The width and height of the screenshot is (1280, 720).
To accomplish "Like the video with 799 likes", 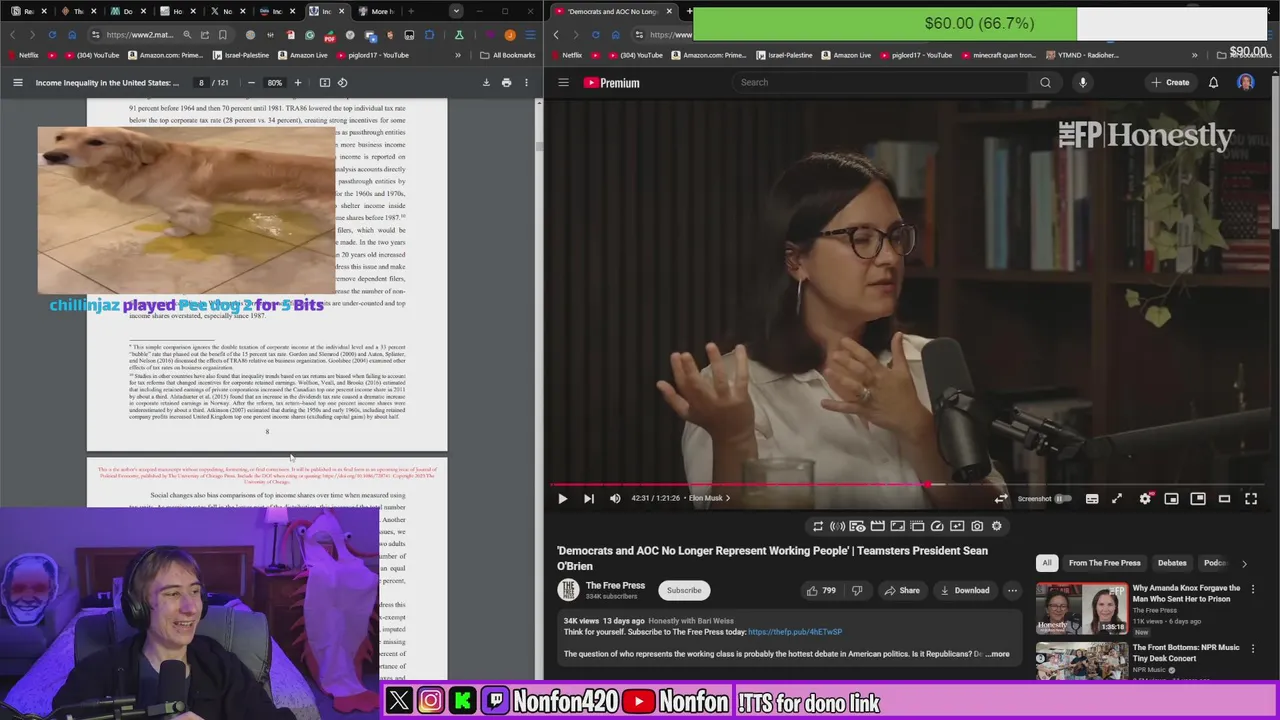I will point(821,590).
